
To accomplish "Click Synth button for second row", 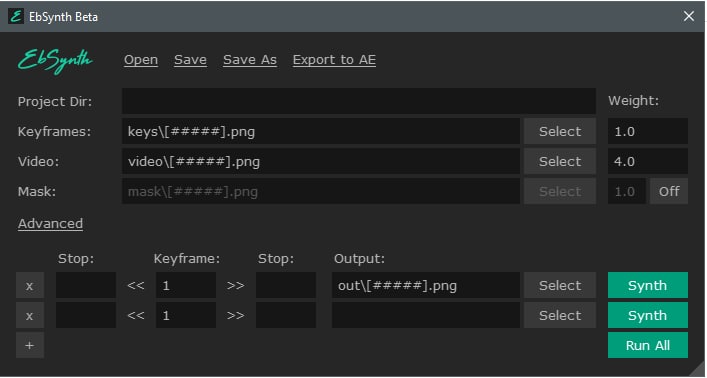I will 647,315.
